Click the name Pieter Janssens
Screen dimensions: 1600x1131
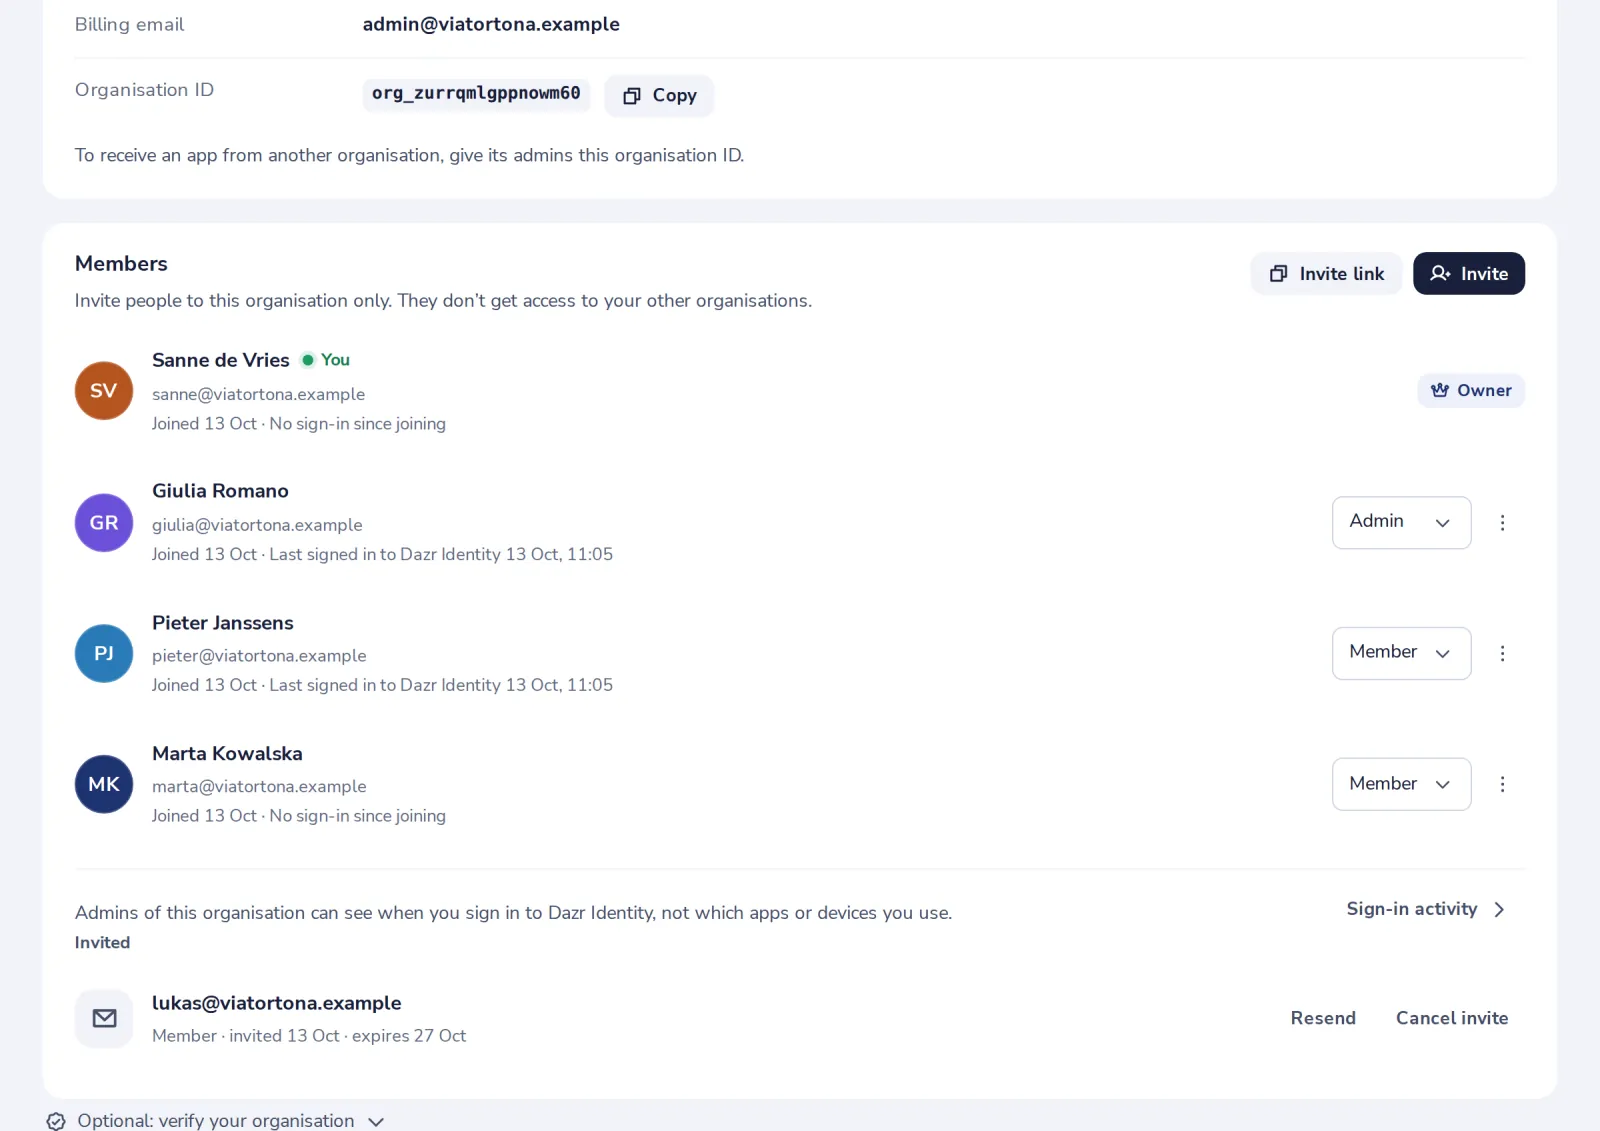coord(223,623)
